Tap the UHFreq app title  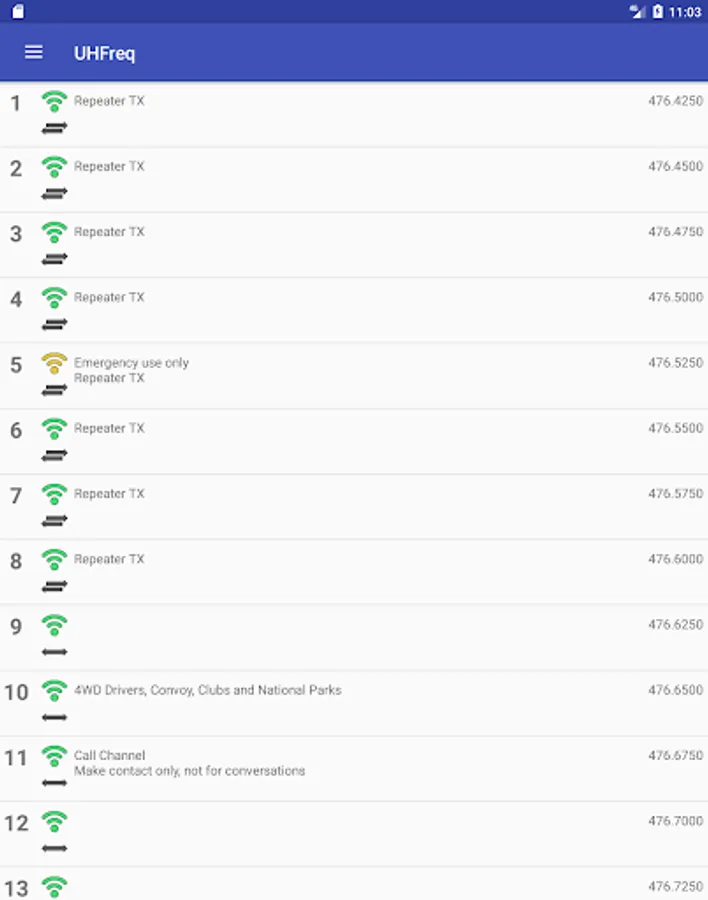[104, 53]
